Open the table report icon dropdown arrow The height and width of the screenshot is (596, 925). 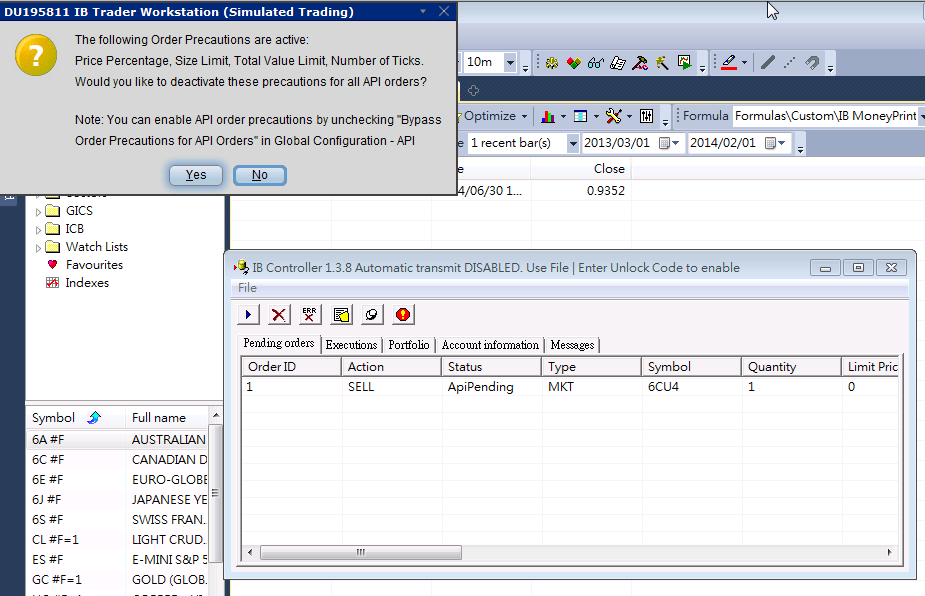click(596, 116)
